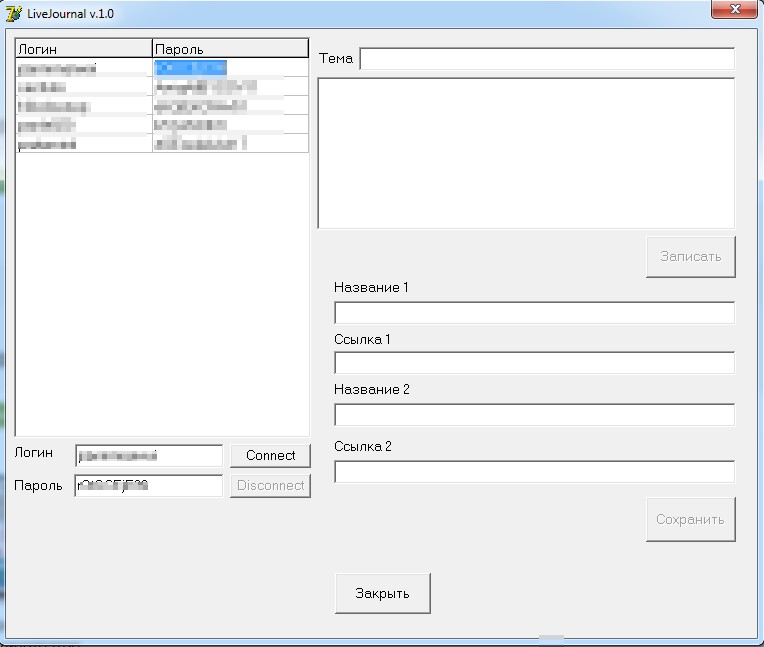Image resolution: width=764 pixels, height=647 pixels.
Task: Select the third row password cell
Action: click(x=230, y=106)
